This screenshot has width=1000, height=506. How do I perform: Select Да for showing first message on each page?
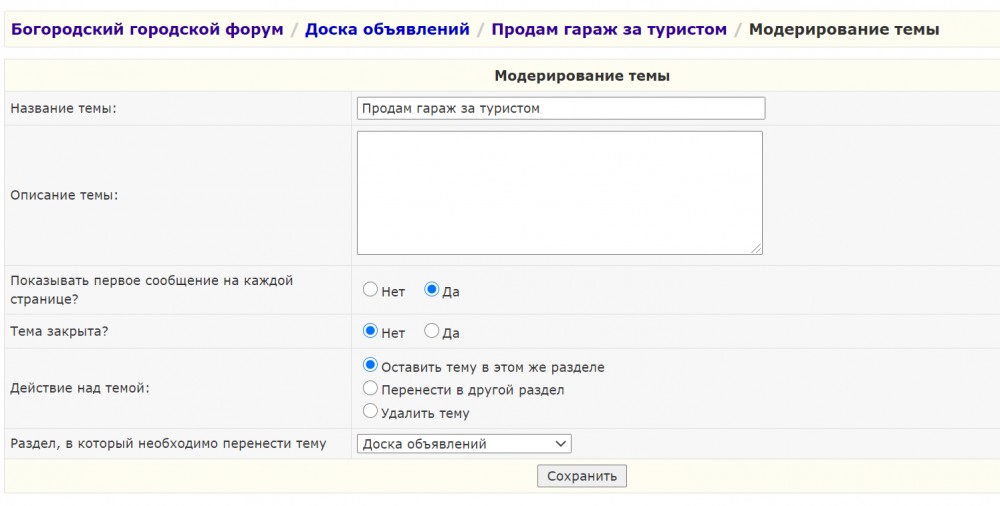tap(432, 290)
